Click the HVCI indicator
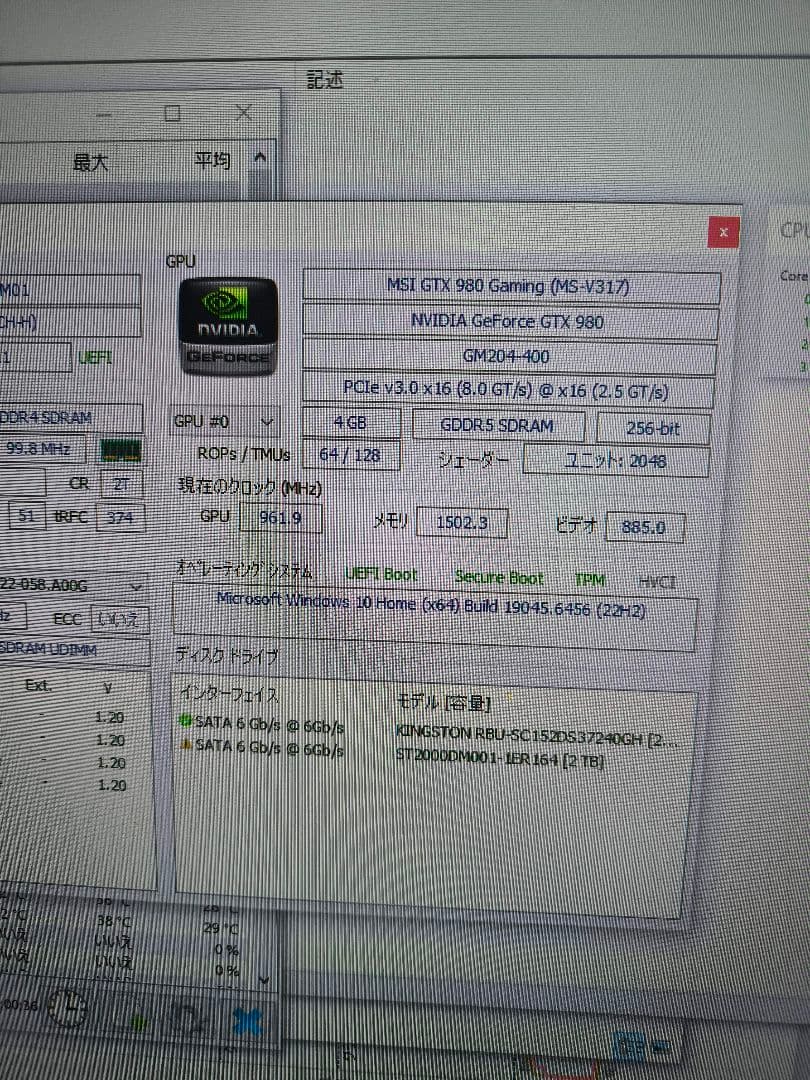 tap(657, 583)
